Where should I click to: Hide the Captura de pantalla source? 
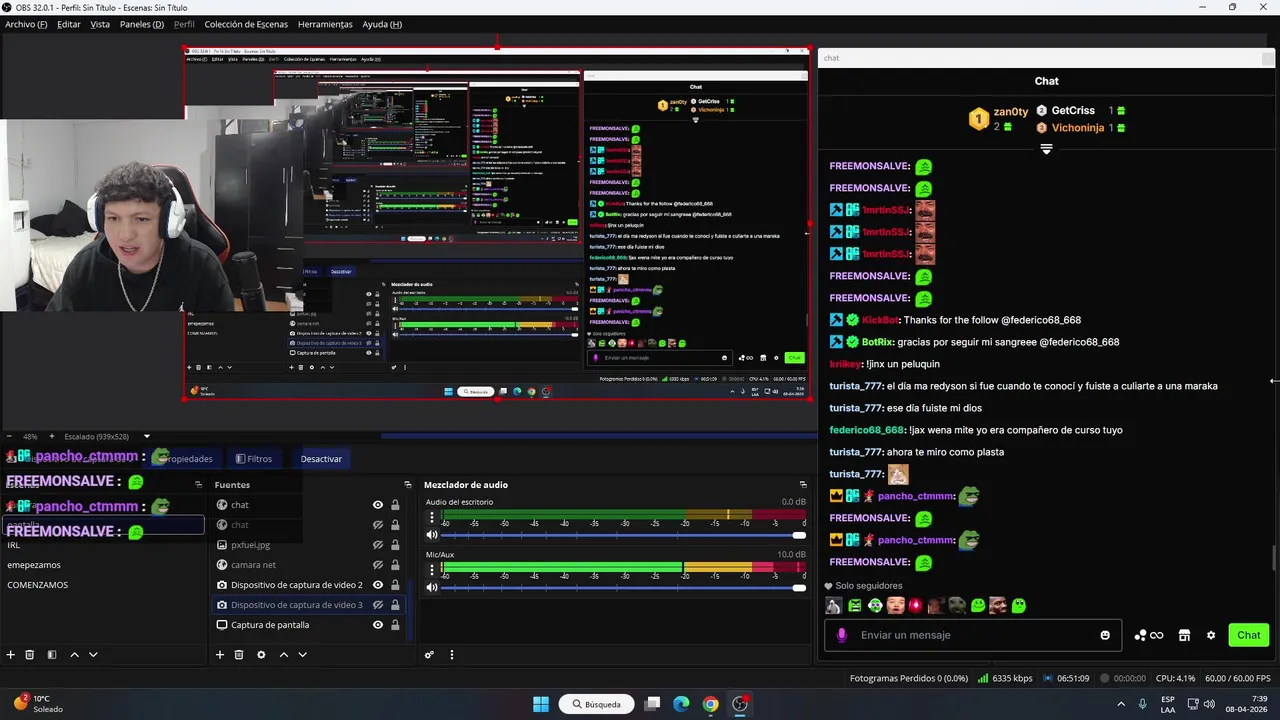point(378,625)
